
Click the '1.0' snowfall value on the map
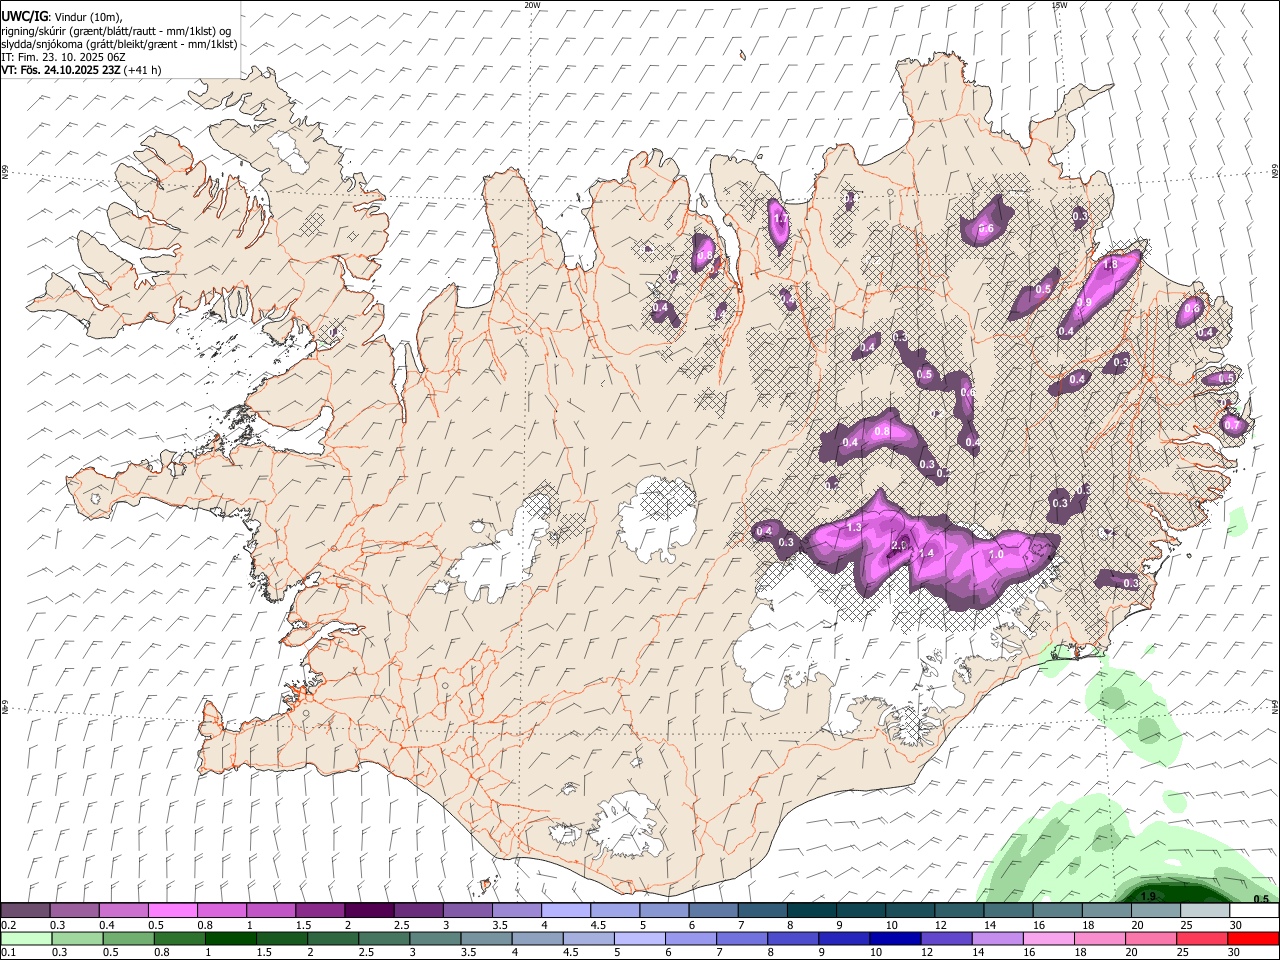click(x=996, y=554)
